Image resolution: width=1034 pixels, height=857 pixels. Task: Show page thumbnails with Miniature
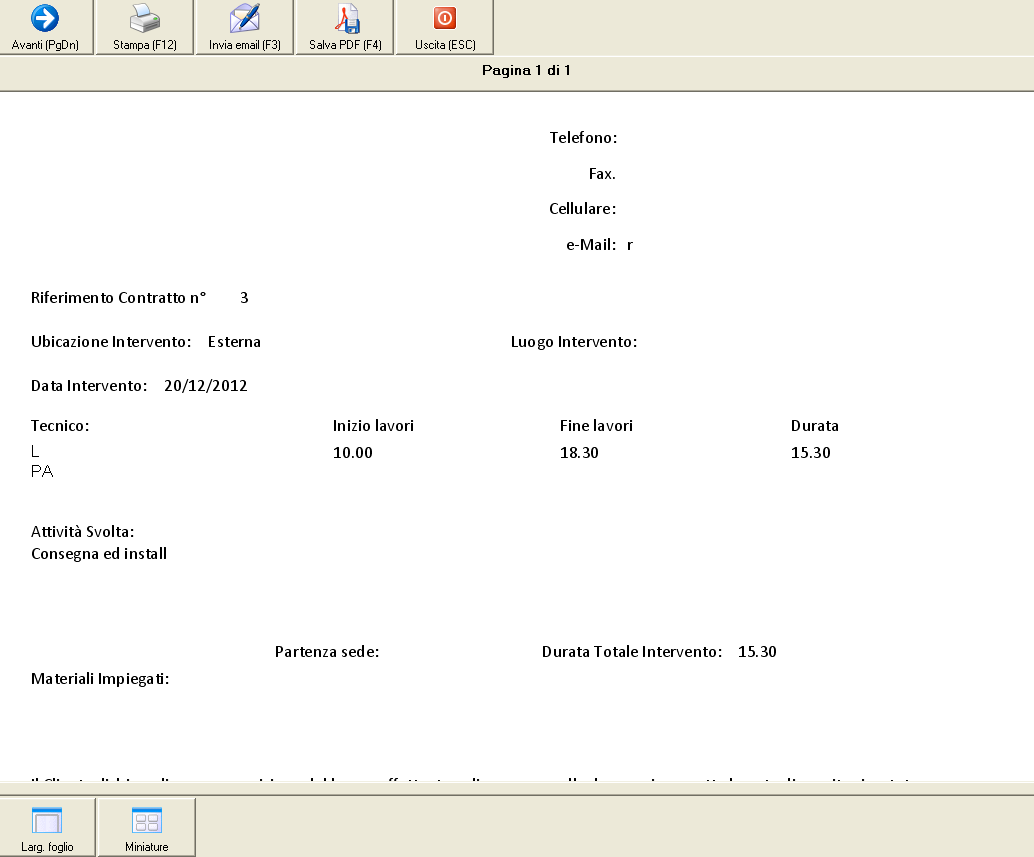(146, 828)
